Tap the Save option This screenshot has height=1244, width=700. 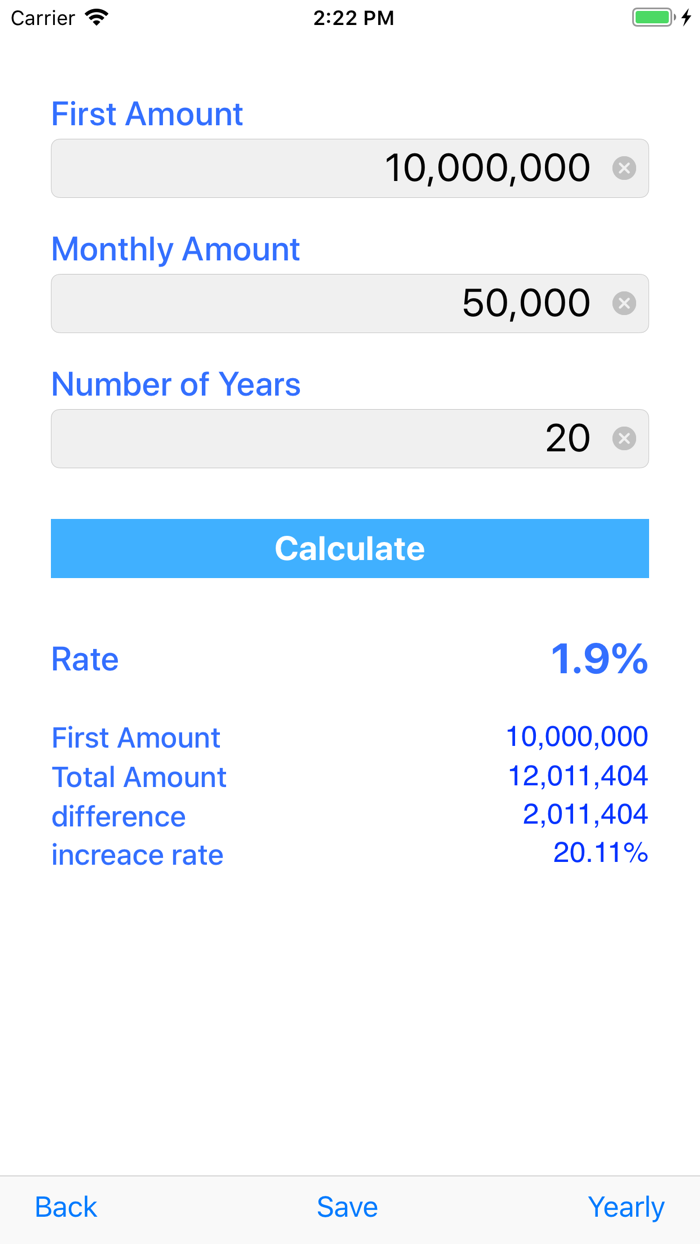click(347, 1206)
